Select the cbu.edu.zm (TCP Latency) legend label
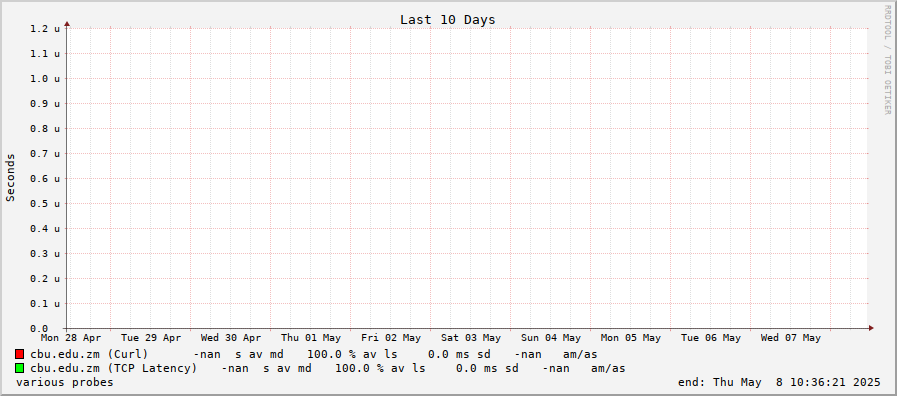 [113, 368]
